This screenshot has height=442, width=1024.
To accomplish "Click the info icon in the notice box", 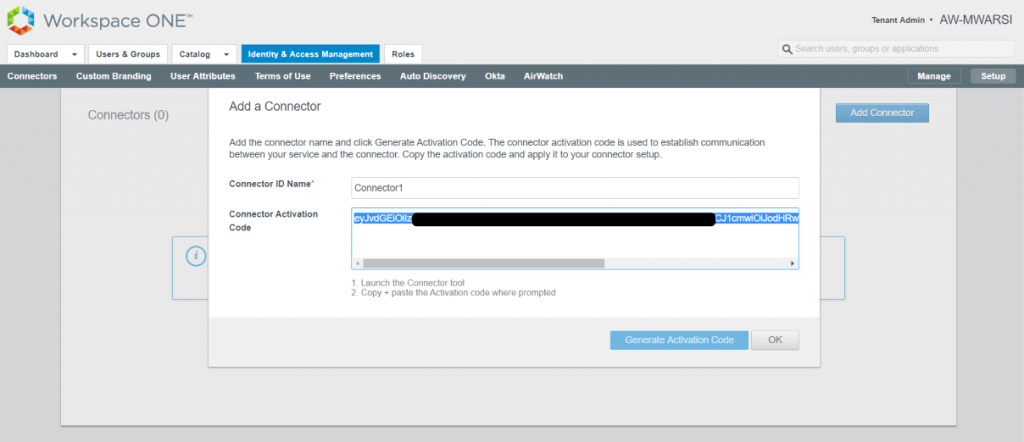I will (196, 256).
